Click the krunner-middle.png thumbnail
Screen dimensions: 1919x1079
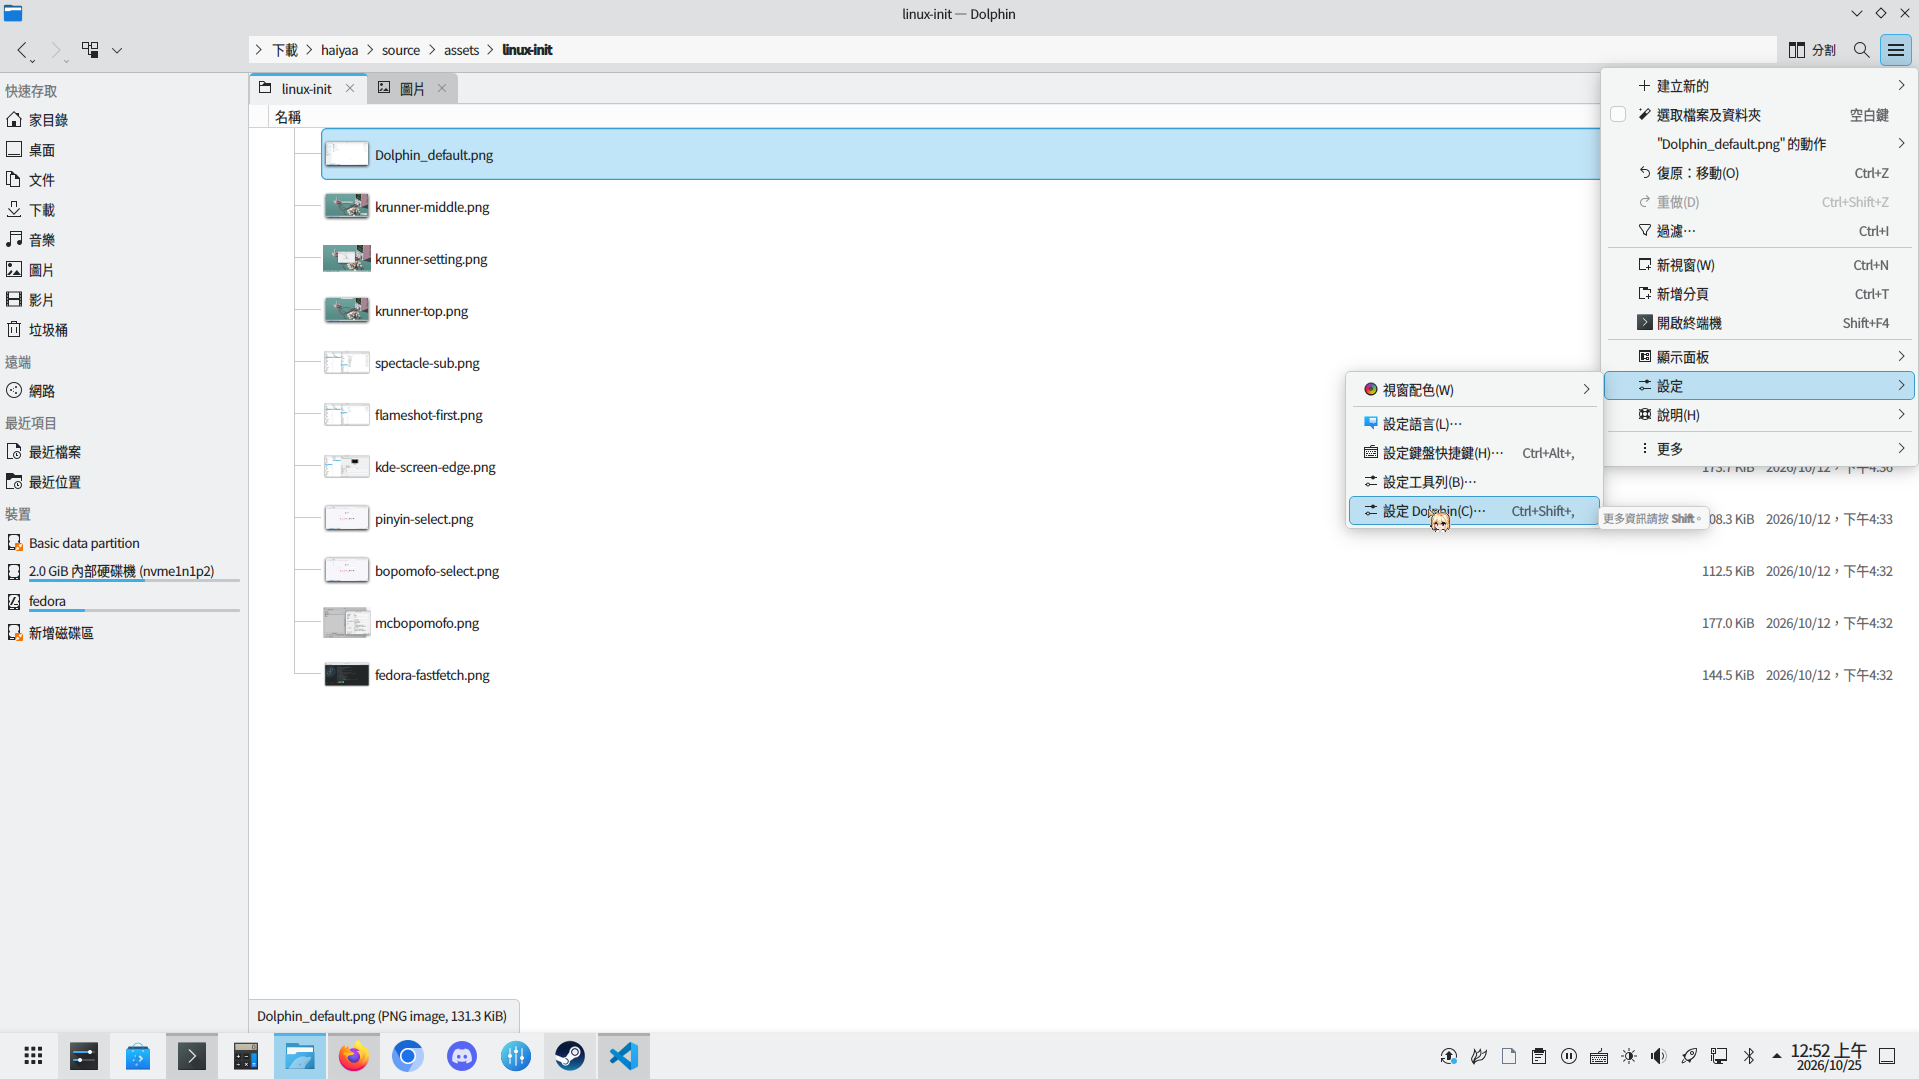[347, 207]
